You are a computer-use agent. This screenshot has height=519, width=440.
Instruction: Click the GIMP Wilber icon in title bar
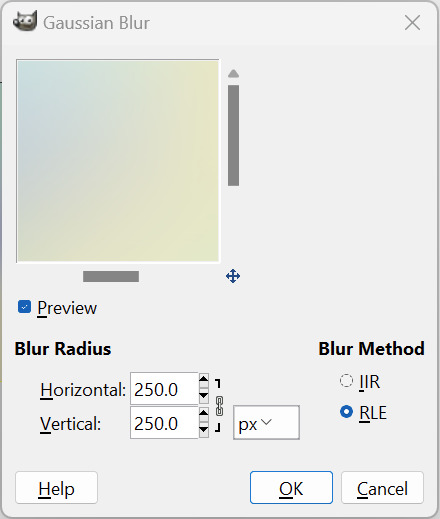click(25, 21)
